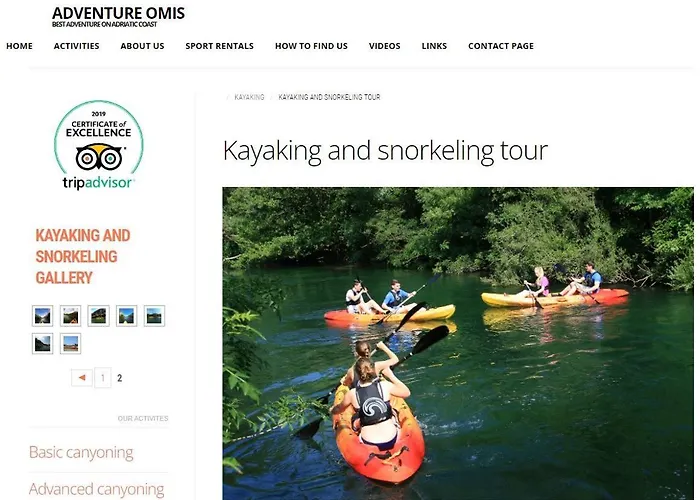Click the large kayaking tour photo
This screenshot has height=500, width=700.
point(458,344)
